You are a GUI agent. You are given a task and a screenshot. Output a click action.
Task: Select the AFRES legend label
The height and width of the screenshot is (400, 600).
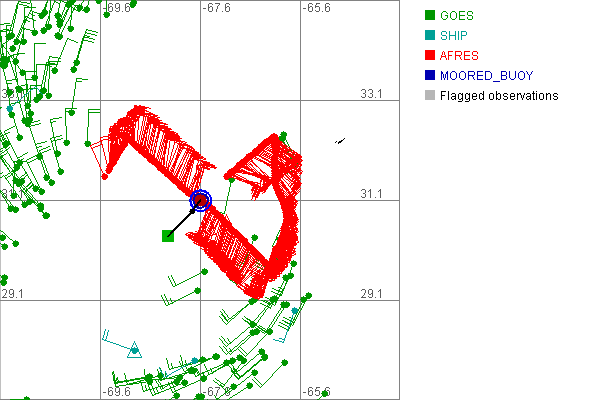[x=458, y=56]
